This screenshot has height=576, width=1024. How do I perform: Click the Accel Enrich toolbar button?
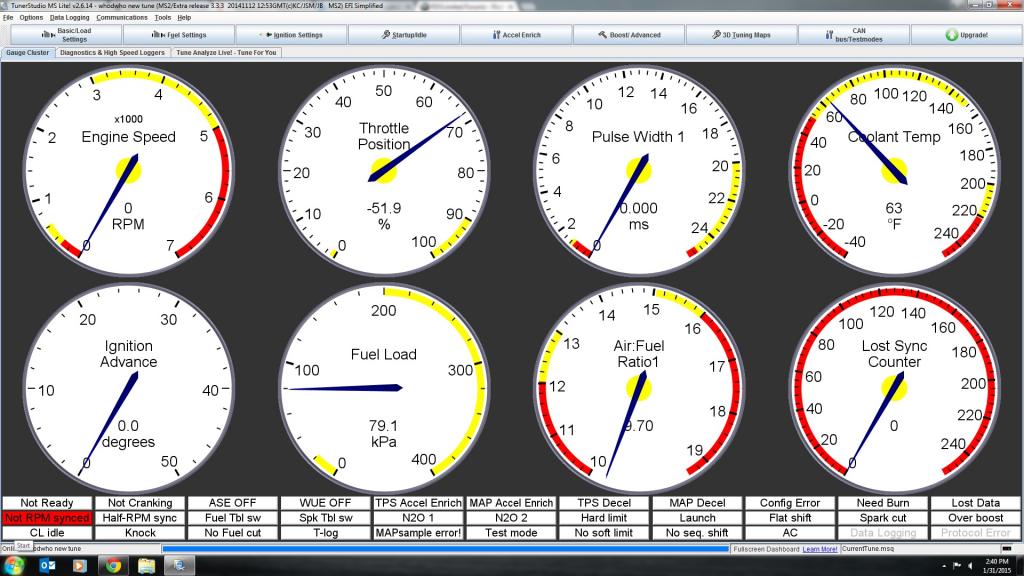(x=516, y=35)
